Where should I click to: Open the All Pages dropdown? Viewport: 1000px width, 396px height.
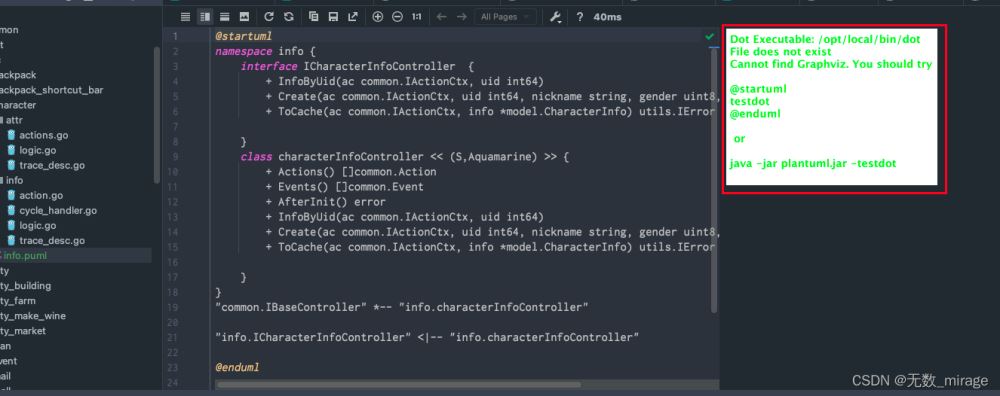point(505,17)
